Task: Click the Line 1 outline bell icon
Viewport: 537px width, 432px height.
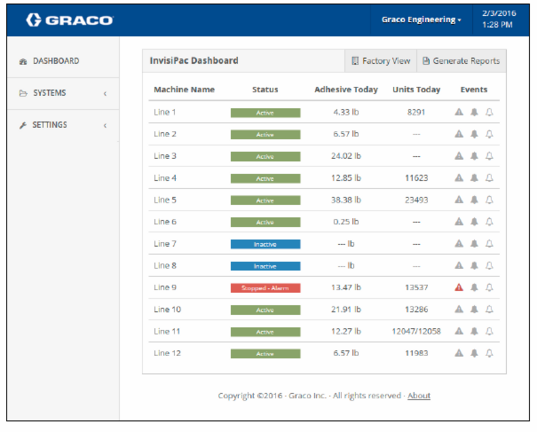Action: pyautogui.click(x=489, y=112)
